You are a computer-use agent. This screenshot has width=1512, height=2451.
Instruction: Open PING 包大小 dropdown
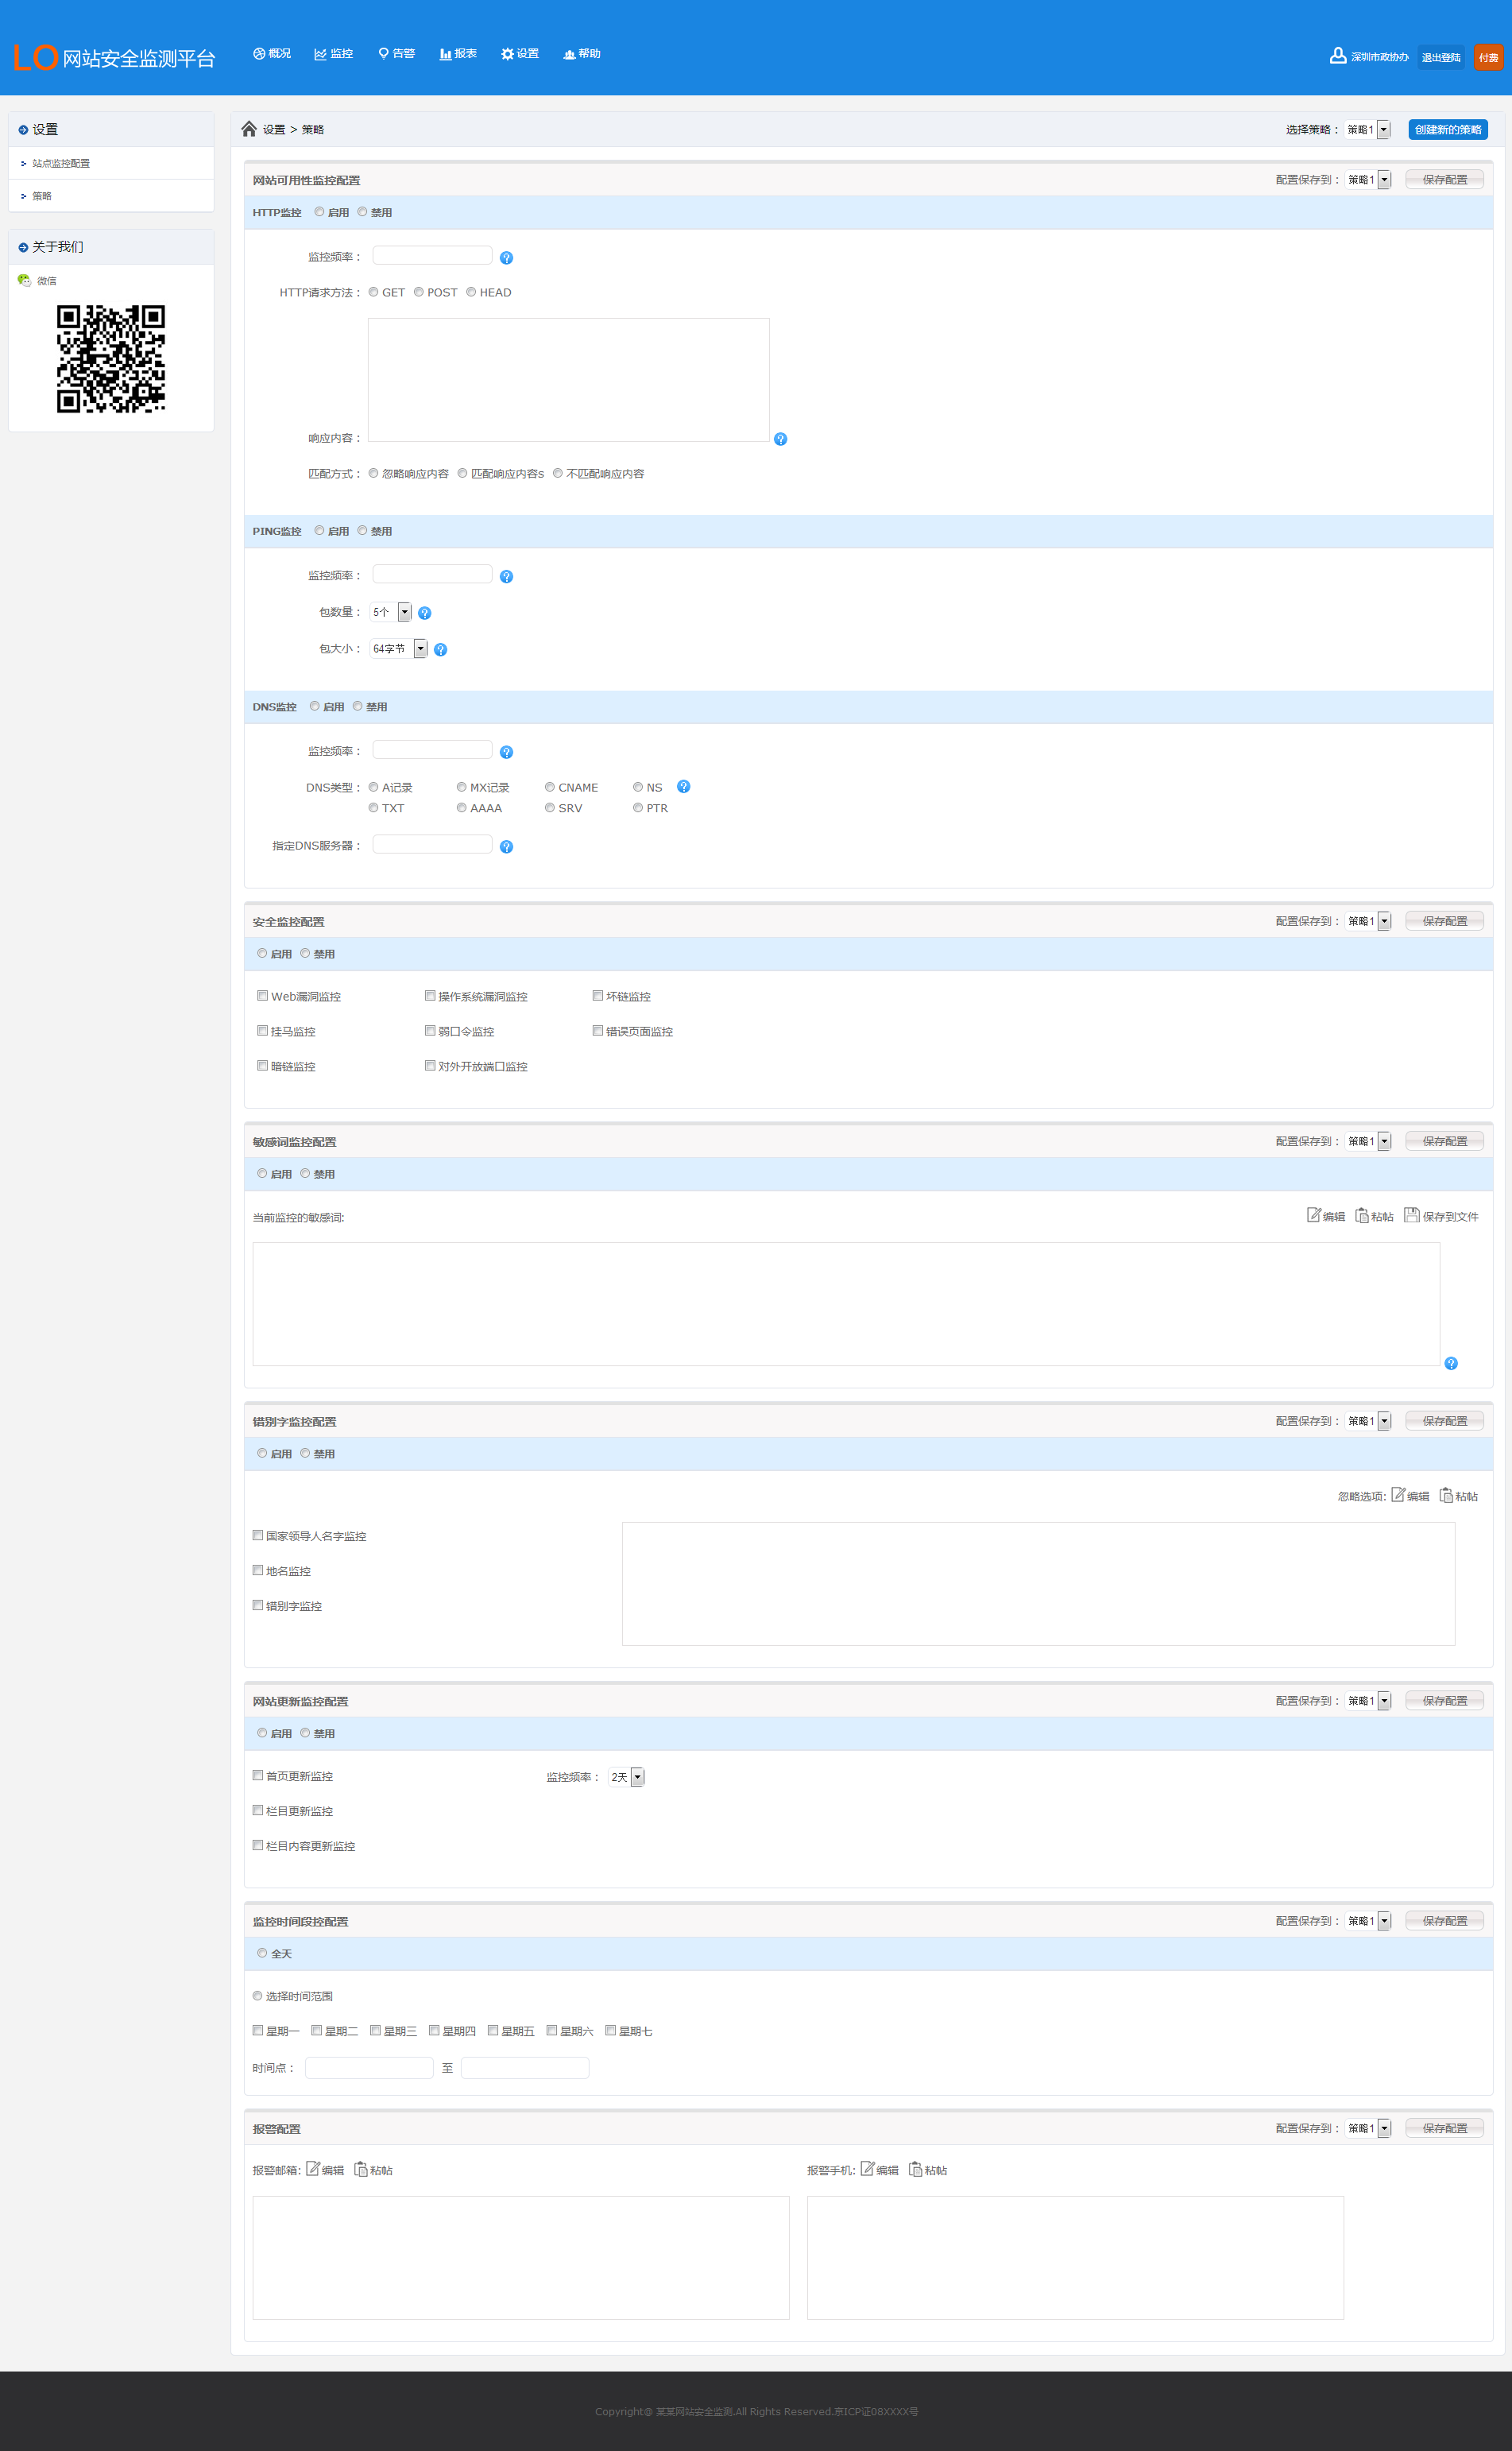[398, 649]
